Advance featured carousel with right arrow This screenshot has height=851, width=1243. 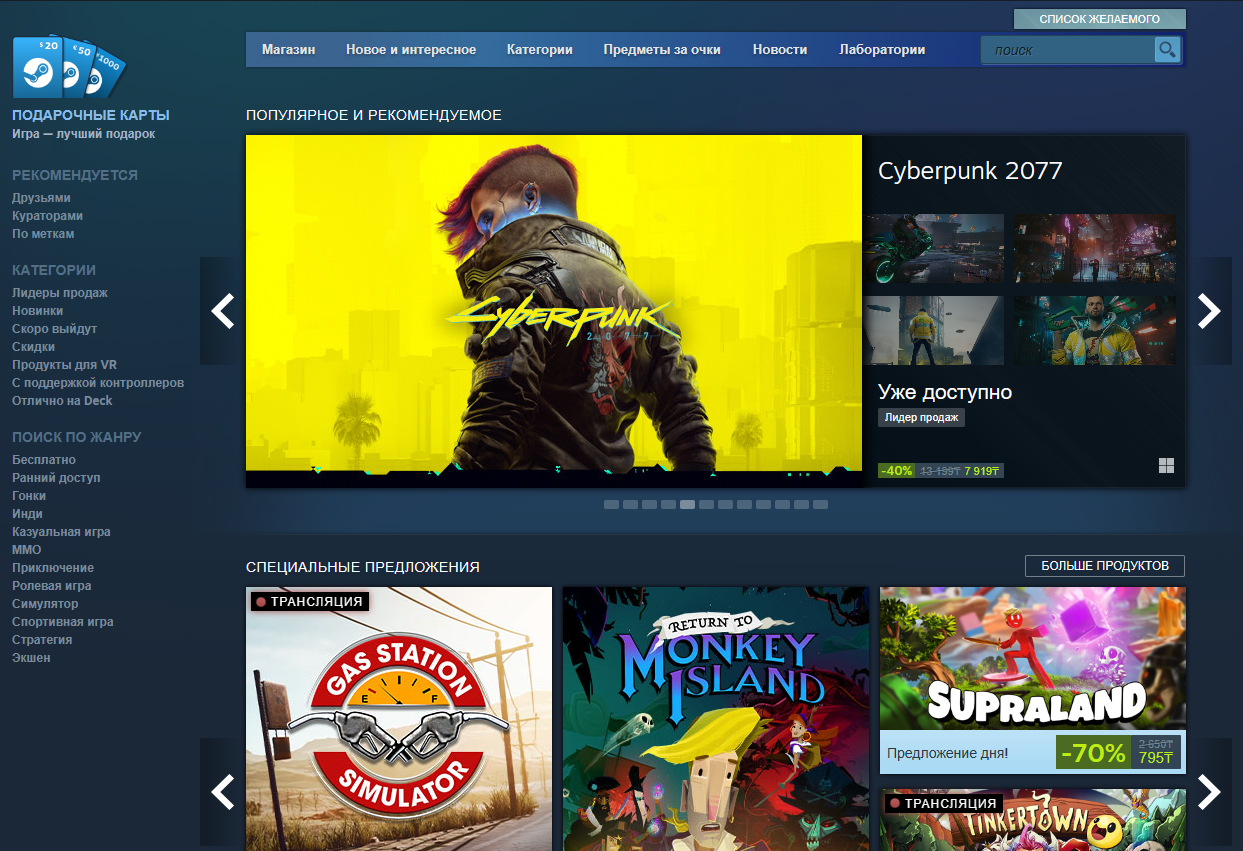(1209, 311)
